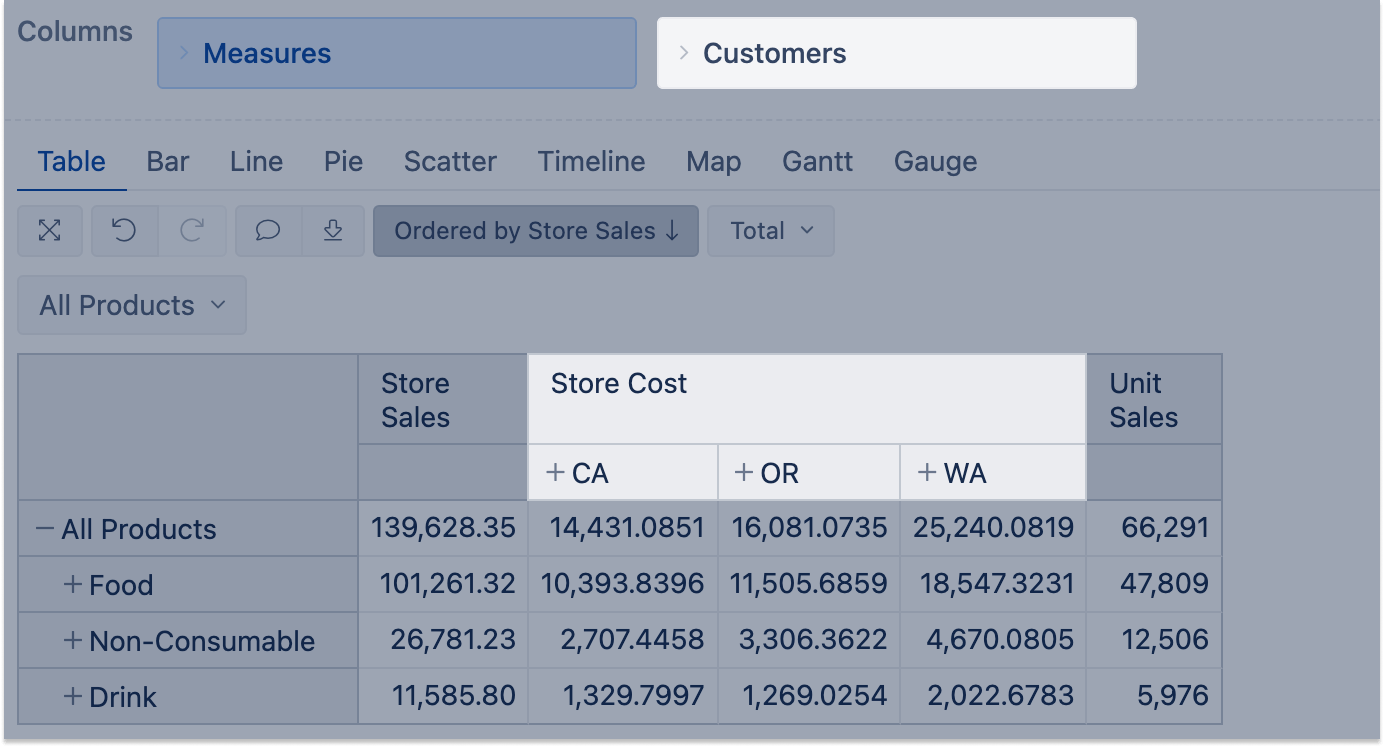This screenshot has width=1384, height=747.
Task: Collapse the All Products row
Action: 45,529
